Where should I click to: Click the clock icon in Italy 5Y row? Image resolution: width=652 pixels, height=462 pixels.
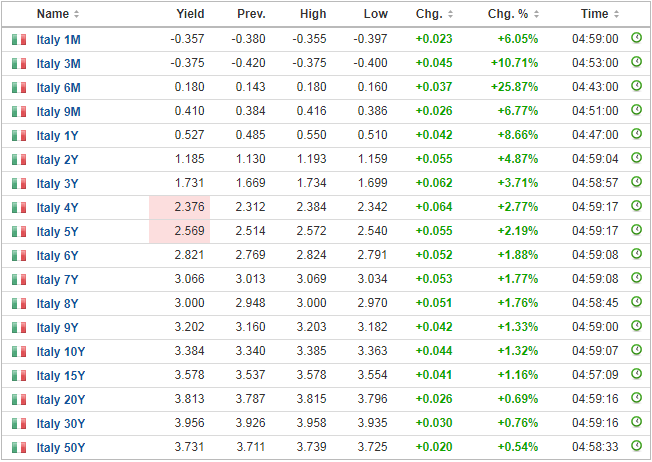(637, 231)
